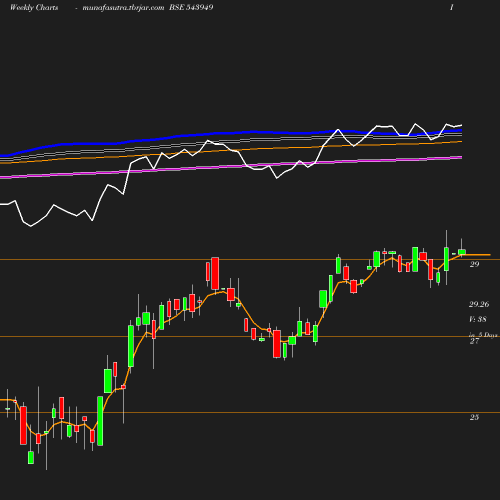Select the current price value 29.26
Viewport: 500px width, 500px height.
click(x=479, y=304)
